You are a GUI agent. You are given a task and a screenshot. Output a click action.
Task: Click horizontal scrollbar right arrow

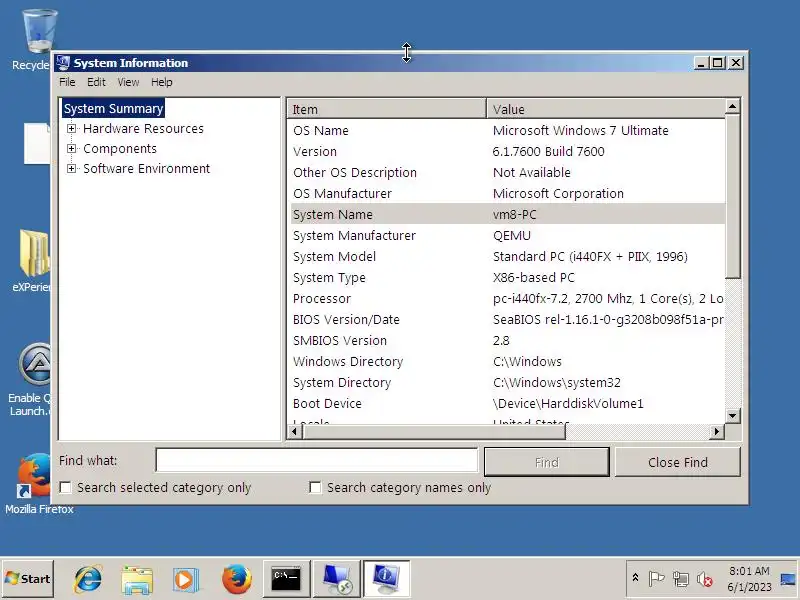click(x=717, y=432)
